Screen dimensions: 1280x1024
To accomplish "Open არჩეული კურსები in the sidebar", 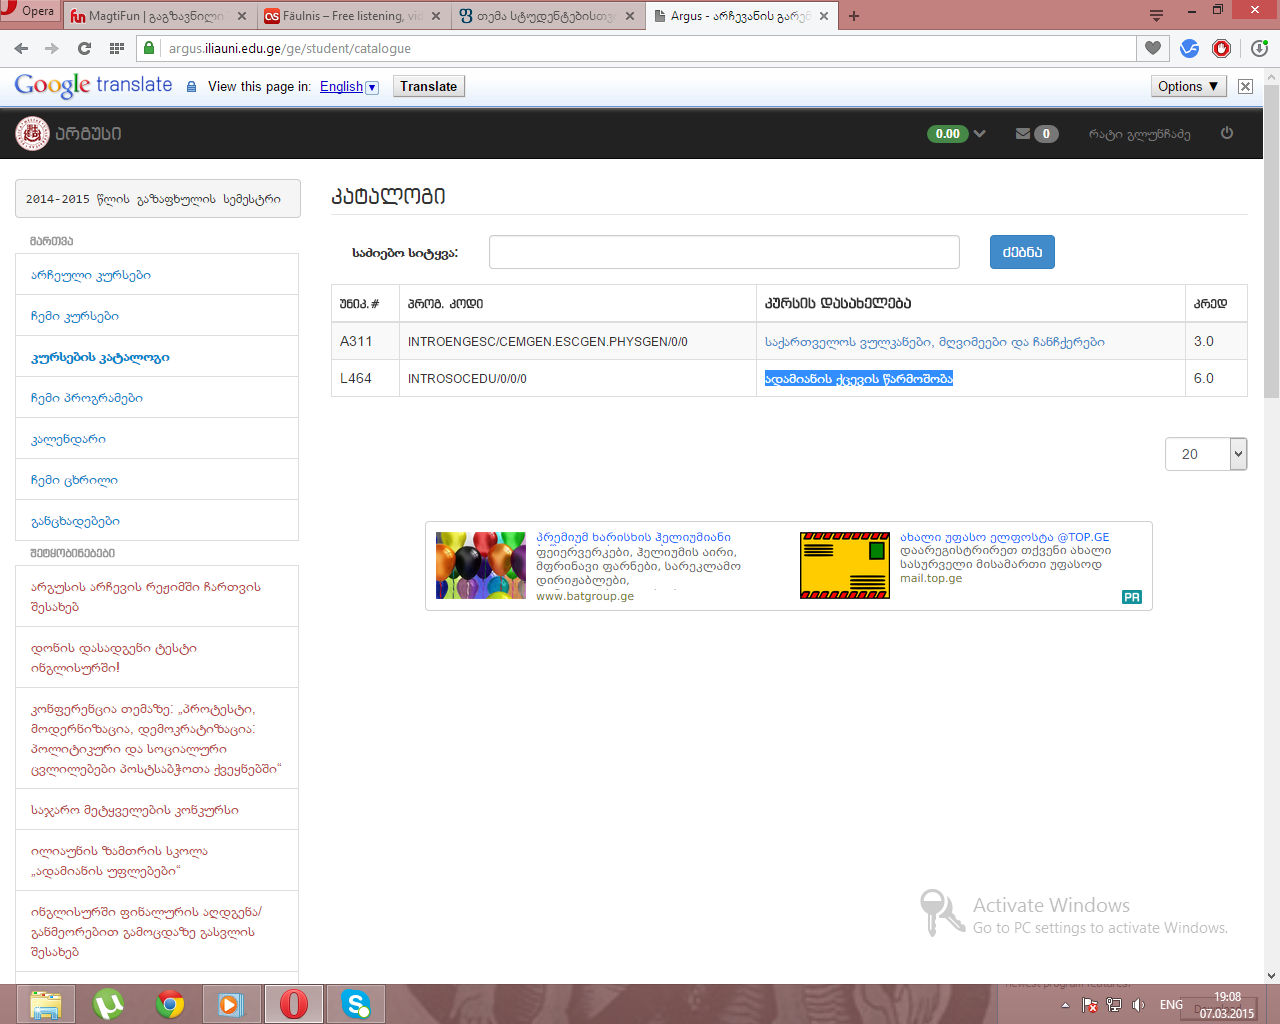I will click(157, 275).
